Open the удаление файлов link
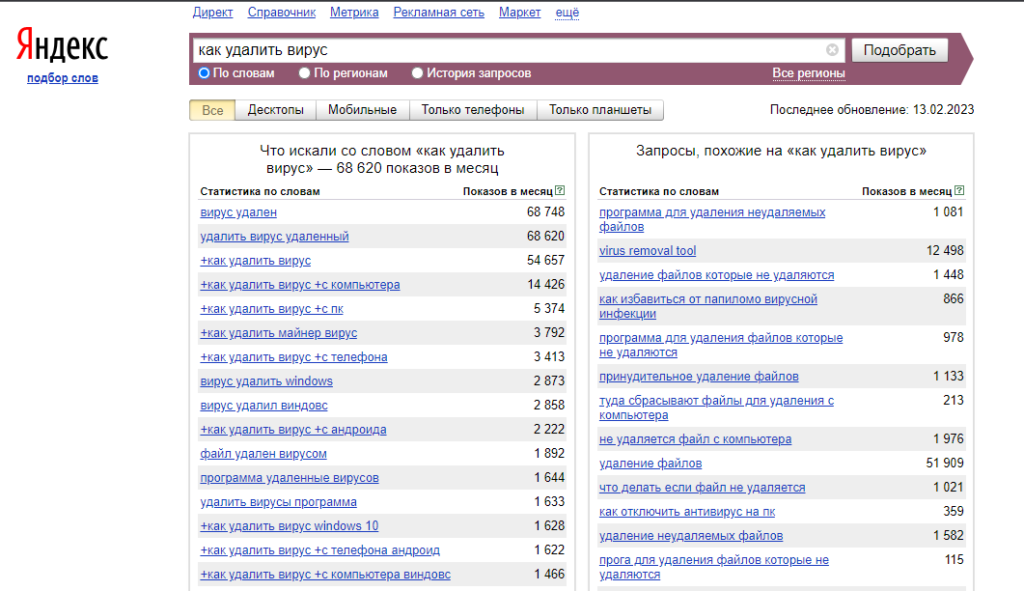 650,464
